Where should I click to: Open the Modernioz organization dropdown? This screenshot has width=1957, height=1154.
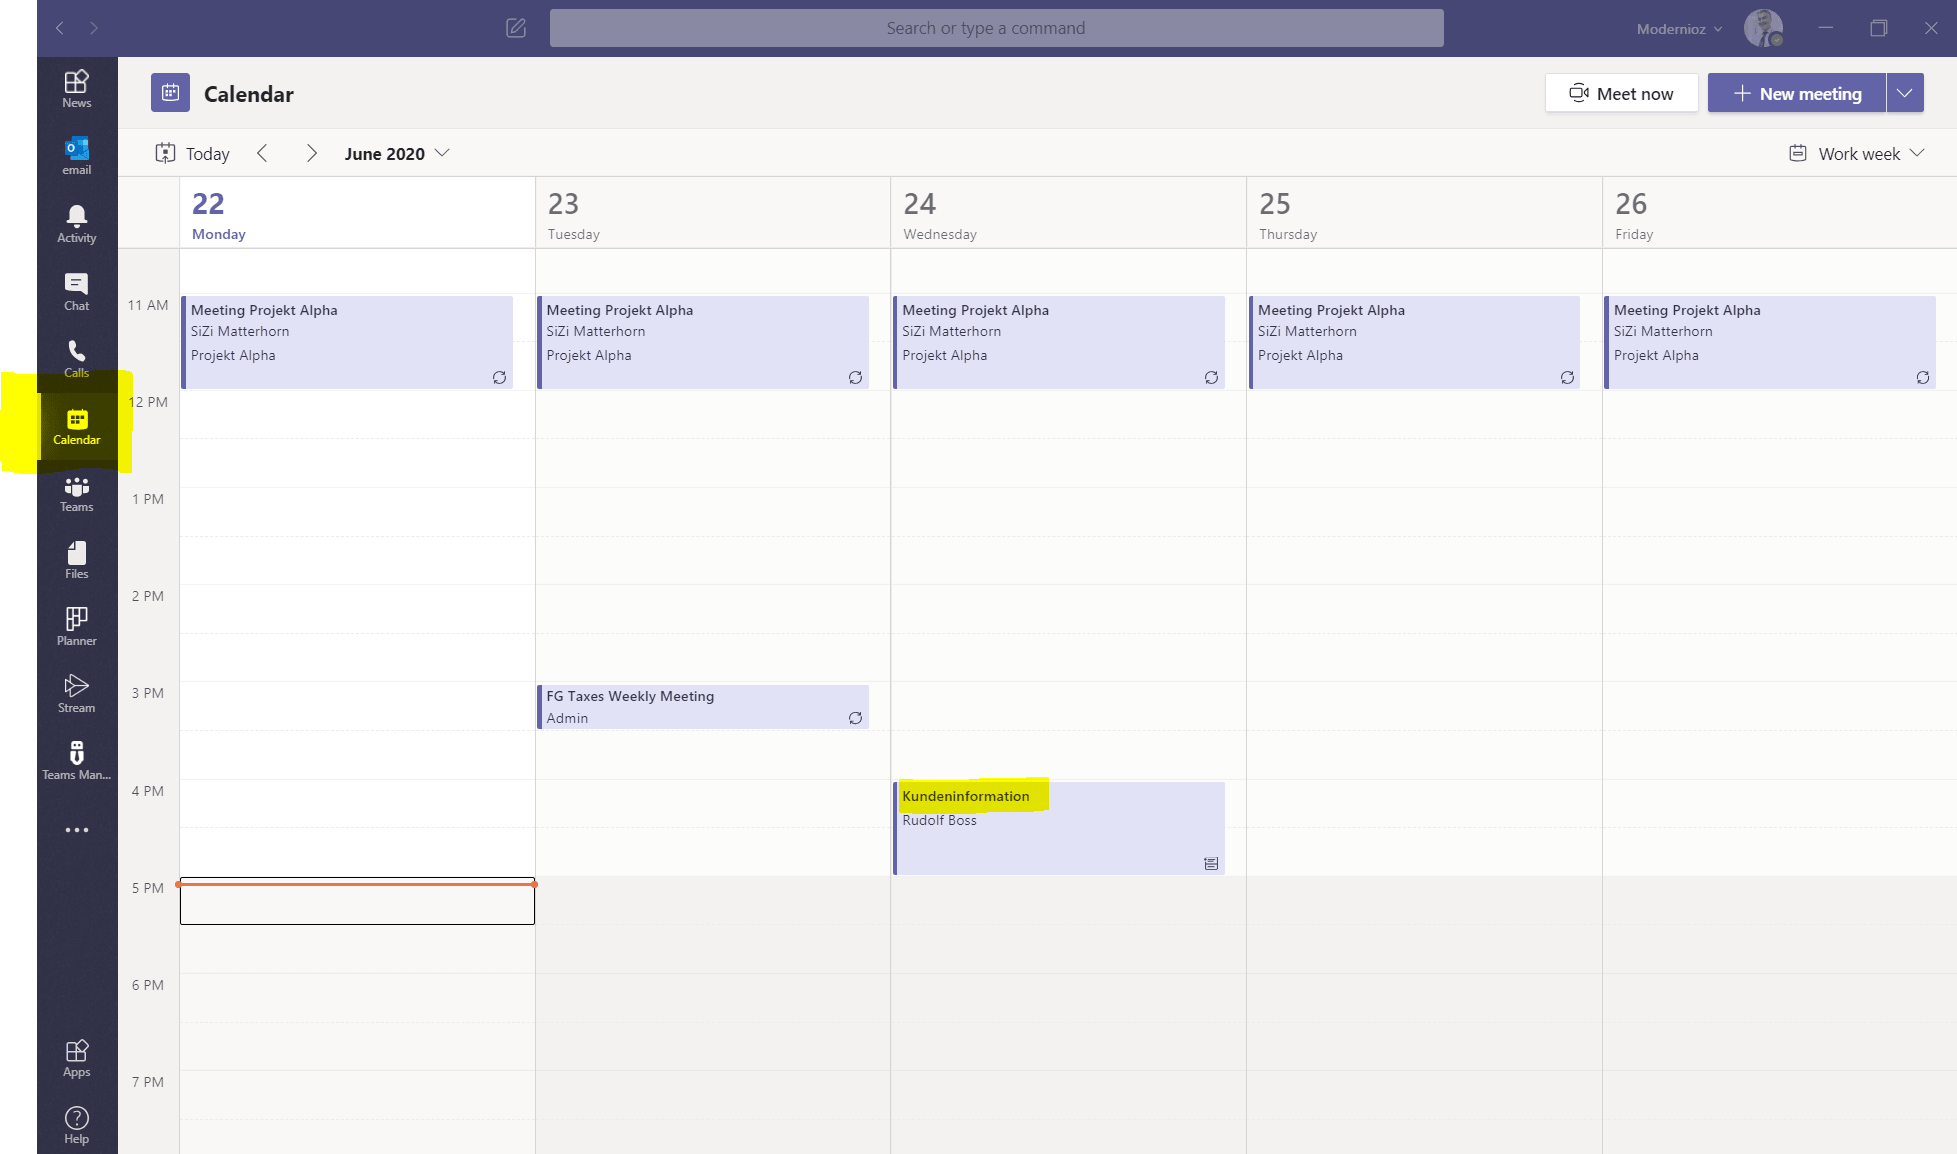[1679, 29]
